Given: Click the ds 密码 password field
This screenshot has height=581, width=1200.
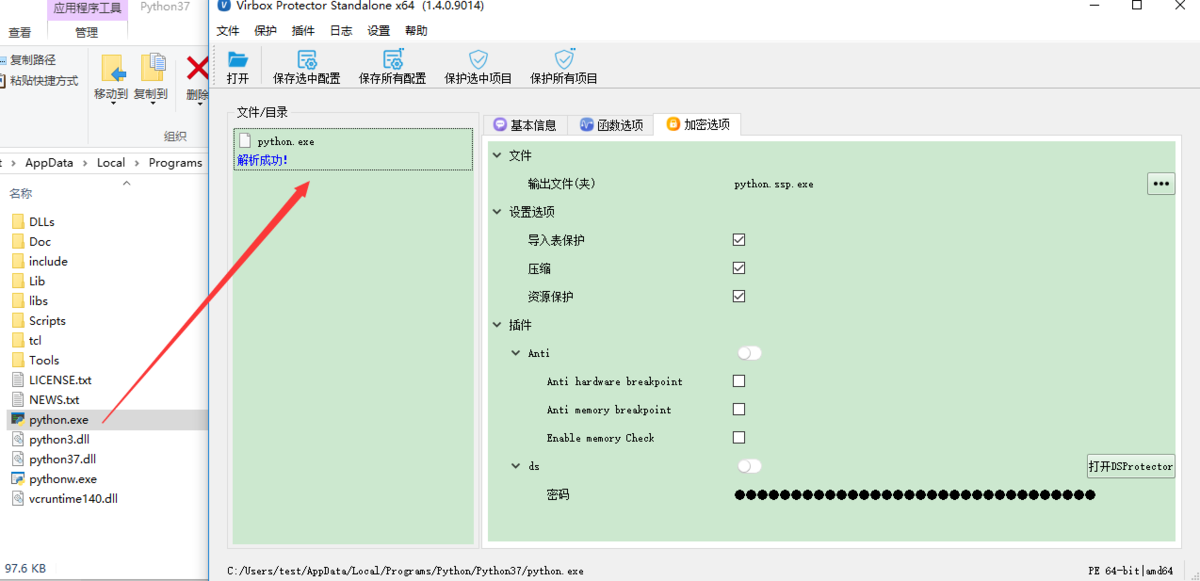Looking at the screenshot, I should point(914,494).
